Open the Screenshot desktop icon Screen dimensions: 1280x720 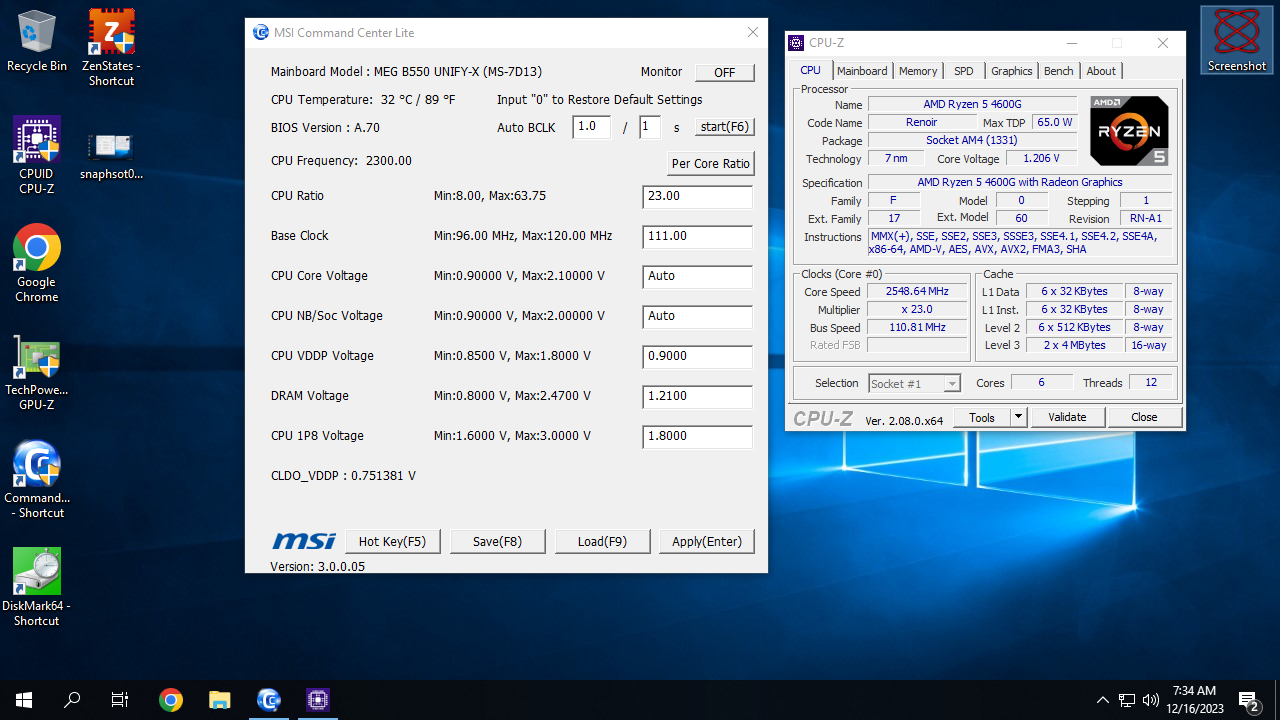pyautogui.click(x=1237, y=40)
